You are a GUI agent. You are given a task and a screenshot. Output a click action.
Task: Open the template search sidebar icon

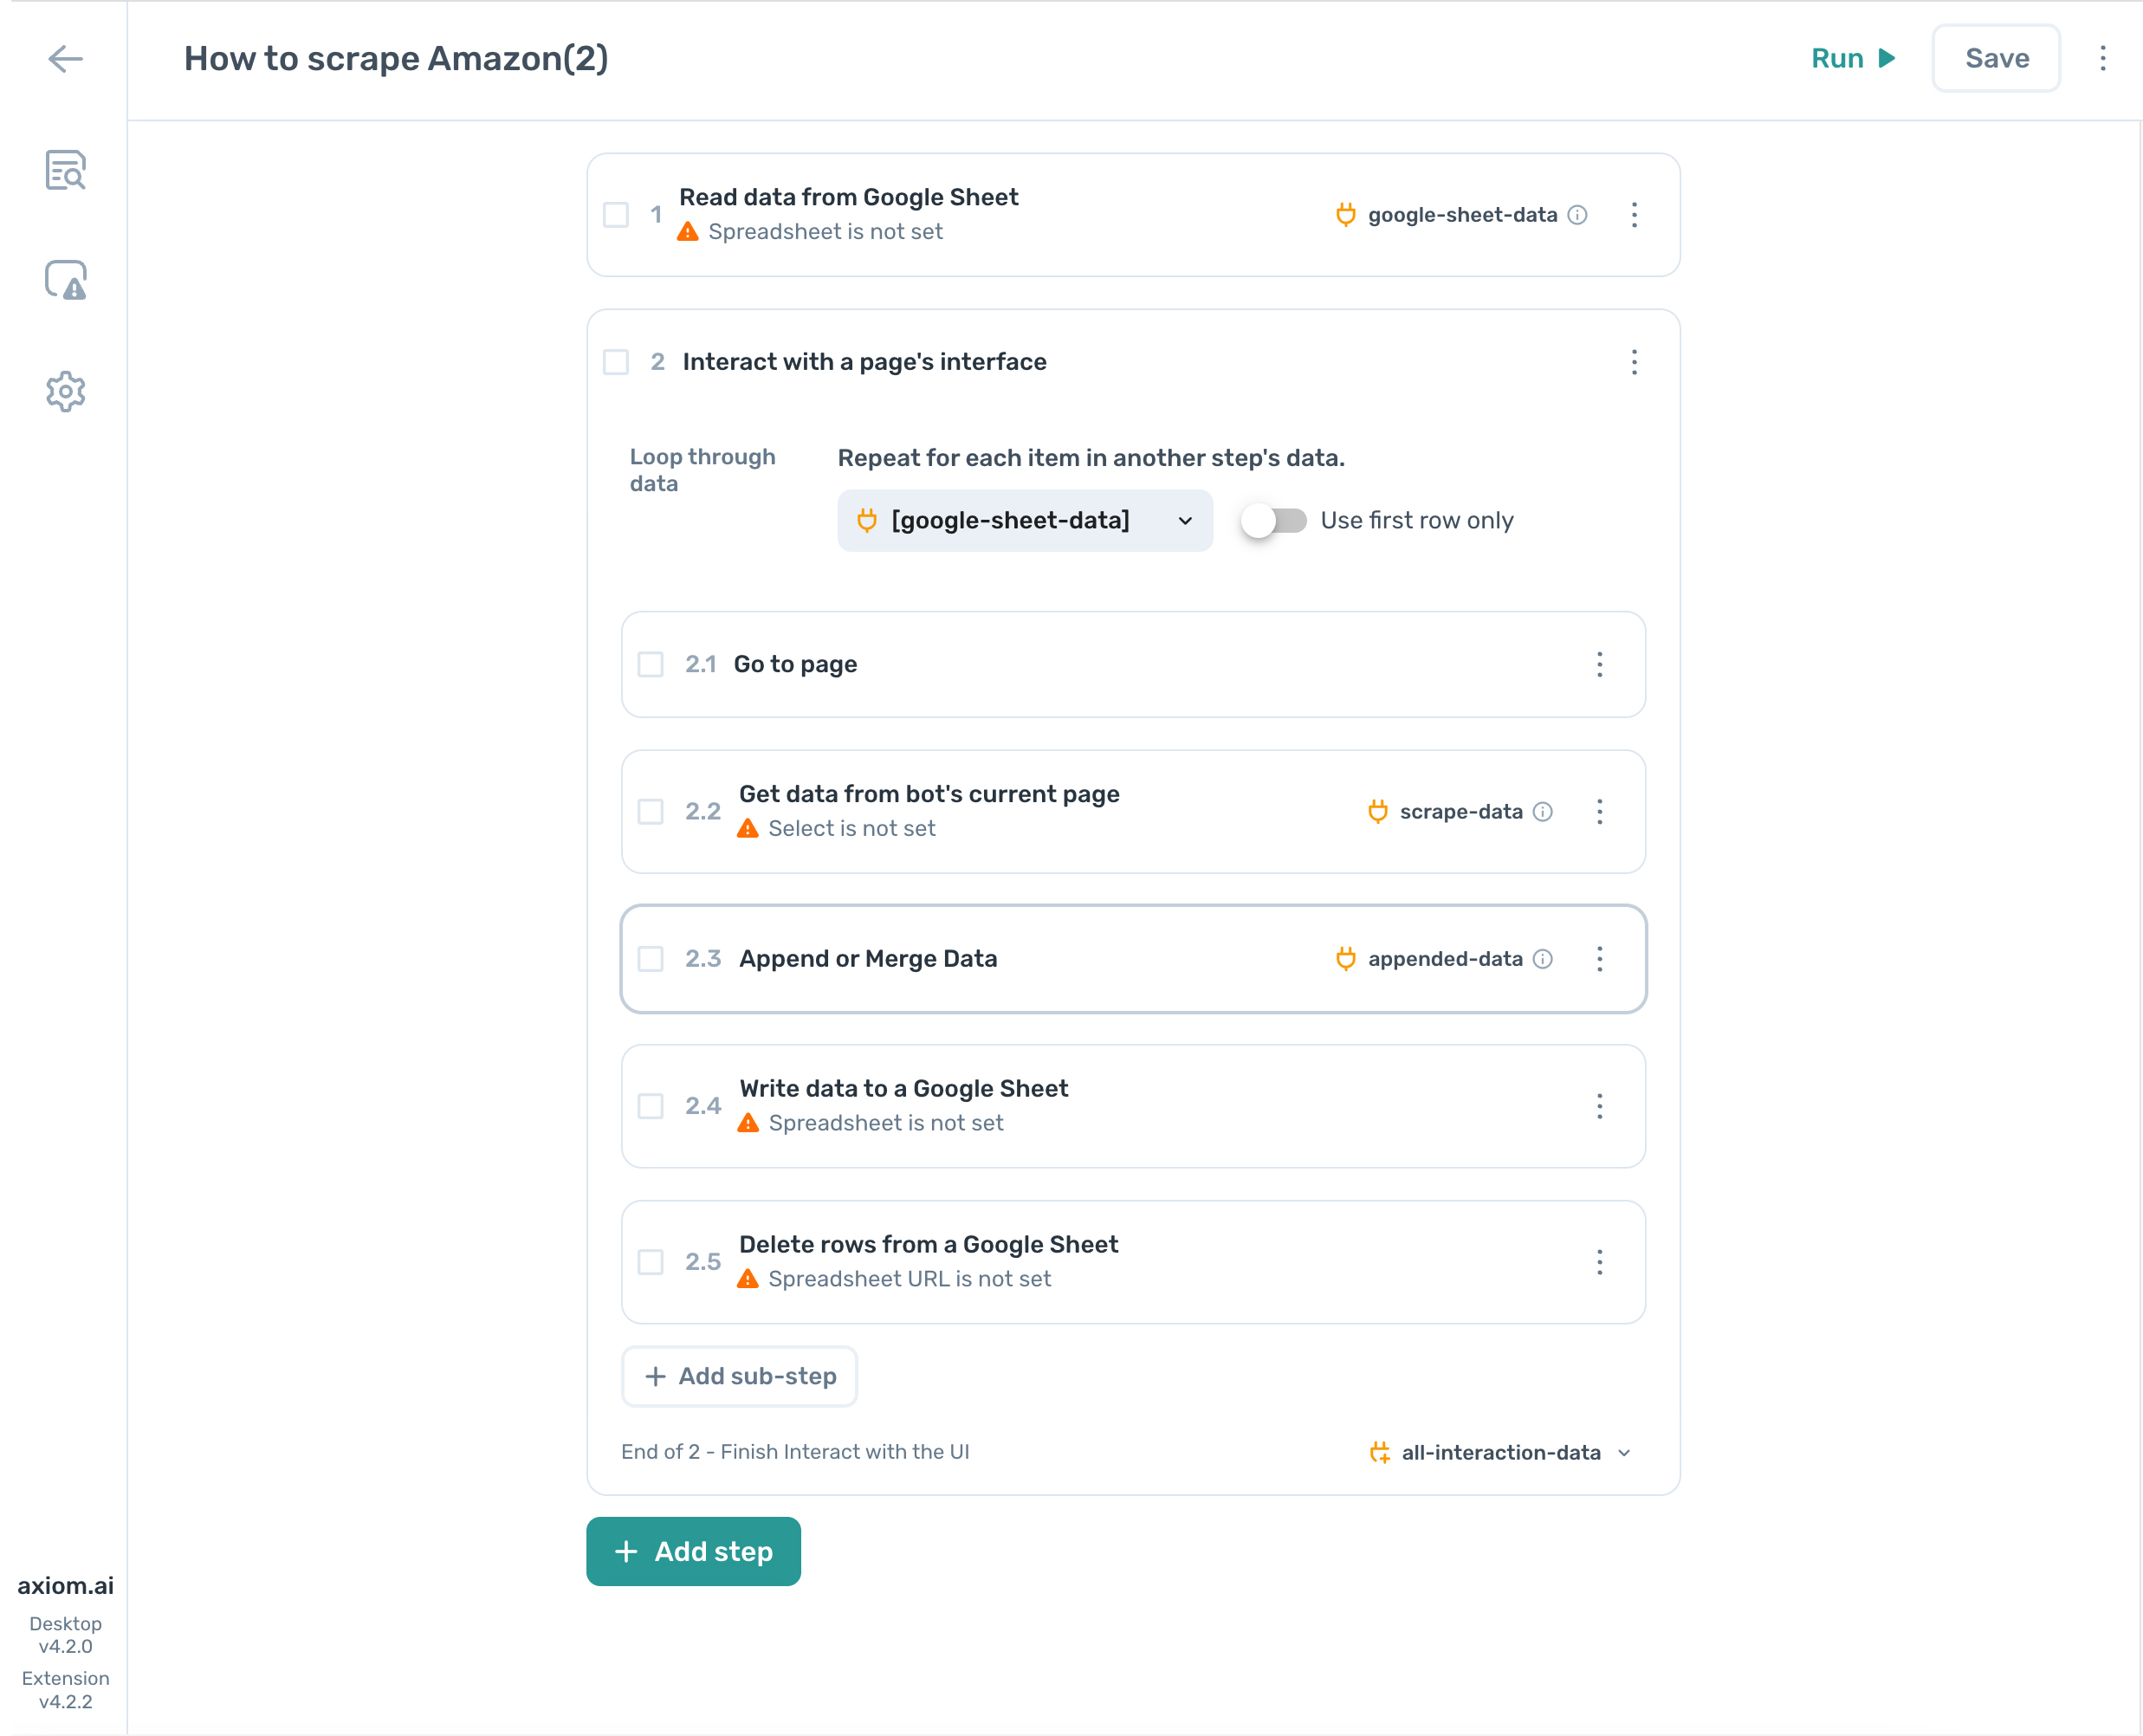point(64,171)
